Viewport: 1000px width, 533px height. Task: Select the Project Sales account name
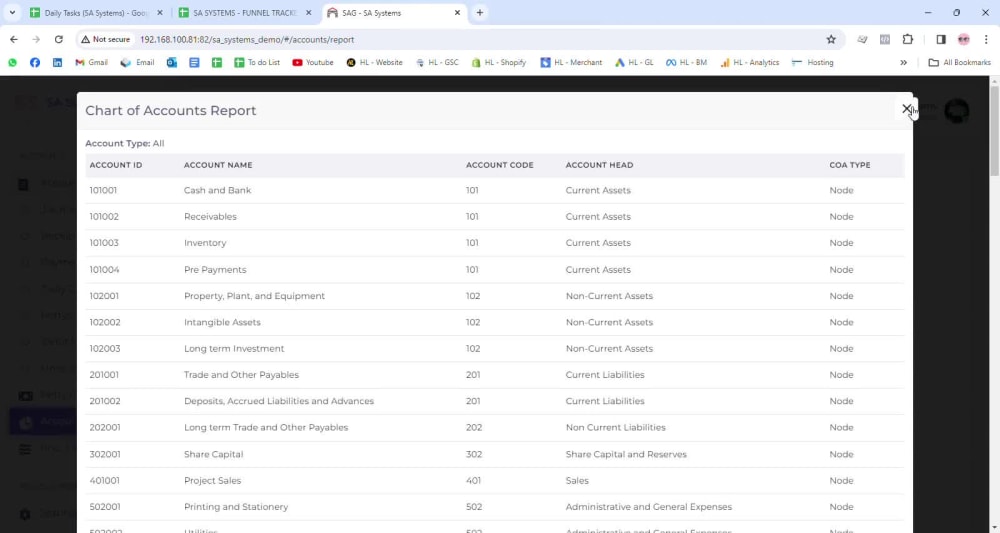point(212,481)
